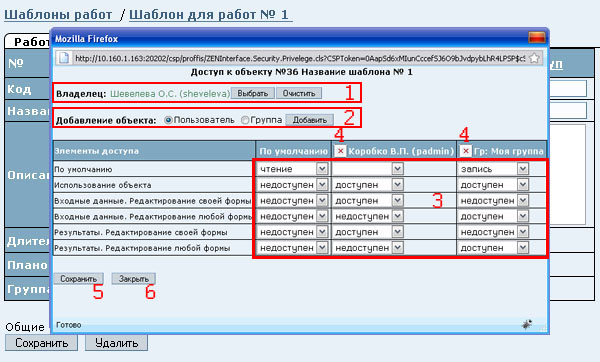Close the Mozilla Firefox popup window
The image size is (600, 362).
[x=536, y=38]
